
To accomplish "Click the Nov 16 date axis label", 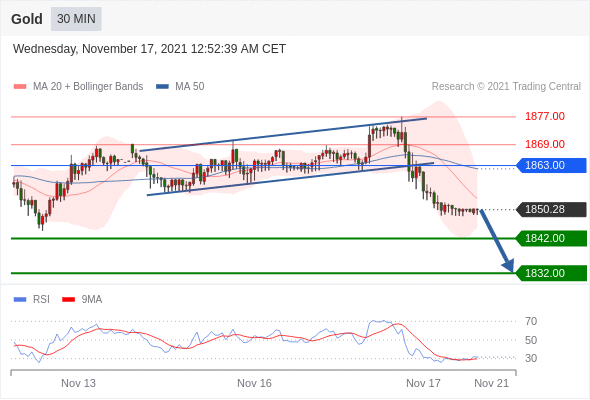I will pyautogui.click(x=254, y=383).
